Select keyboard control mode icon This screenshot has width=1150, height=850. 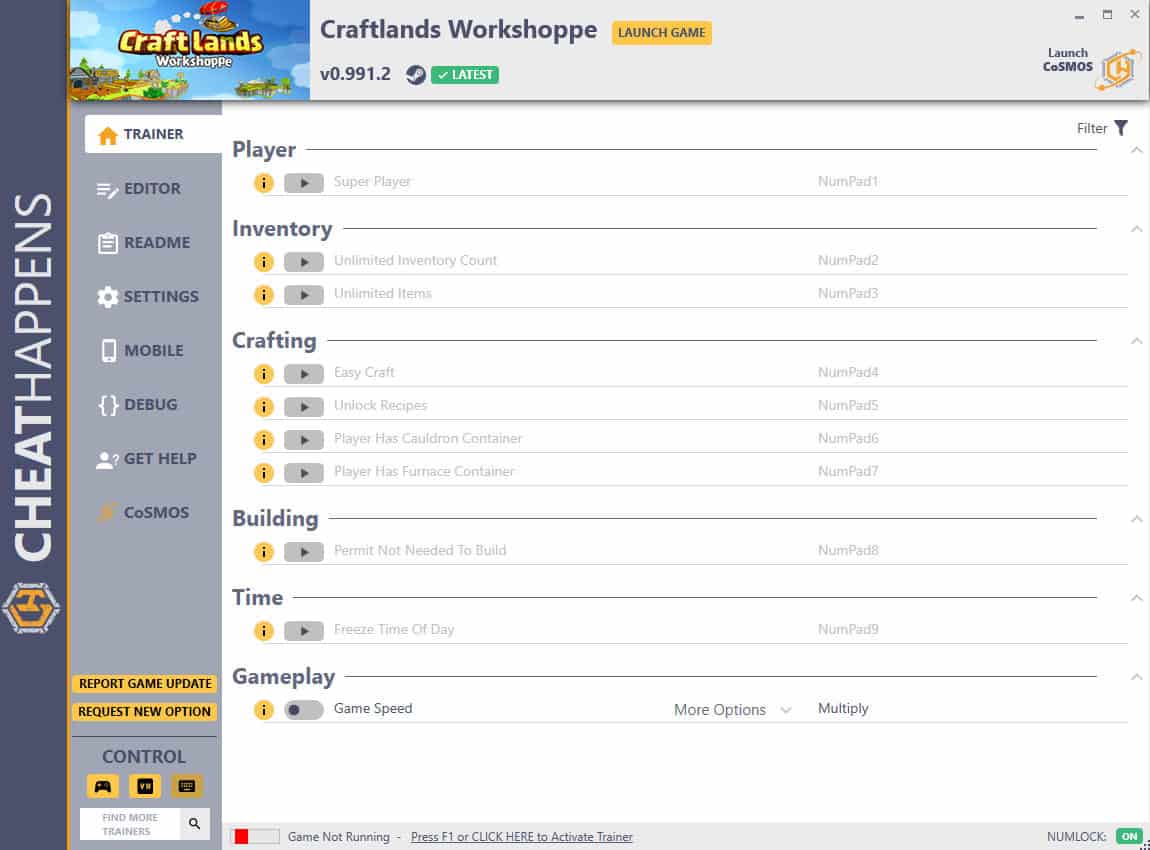click(x=187, y=787)
